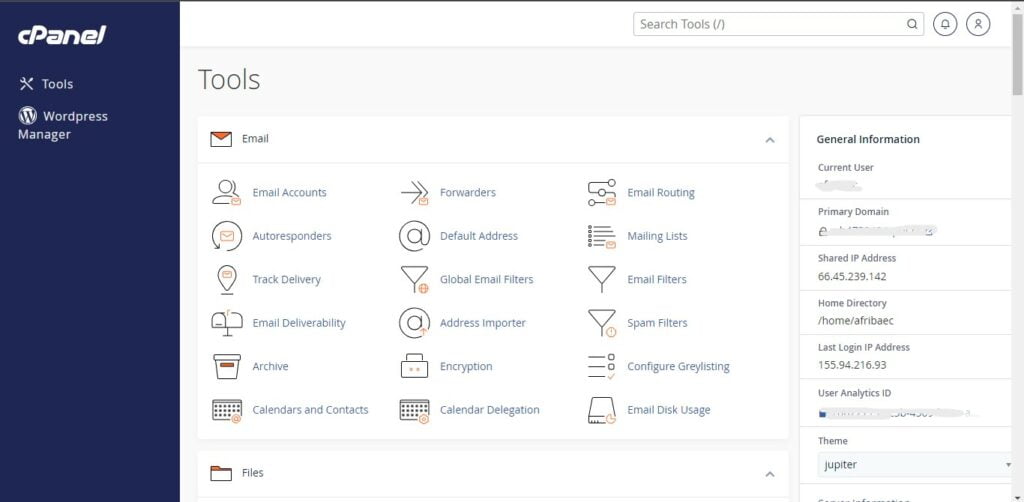1024x502 pixels.
Task: Open the Email Deliverability mailbox icon
Action: (227, 323)
